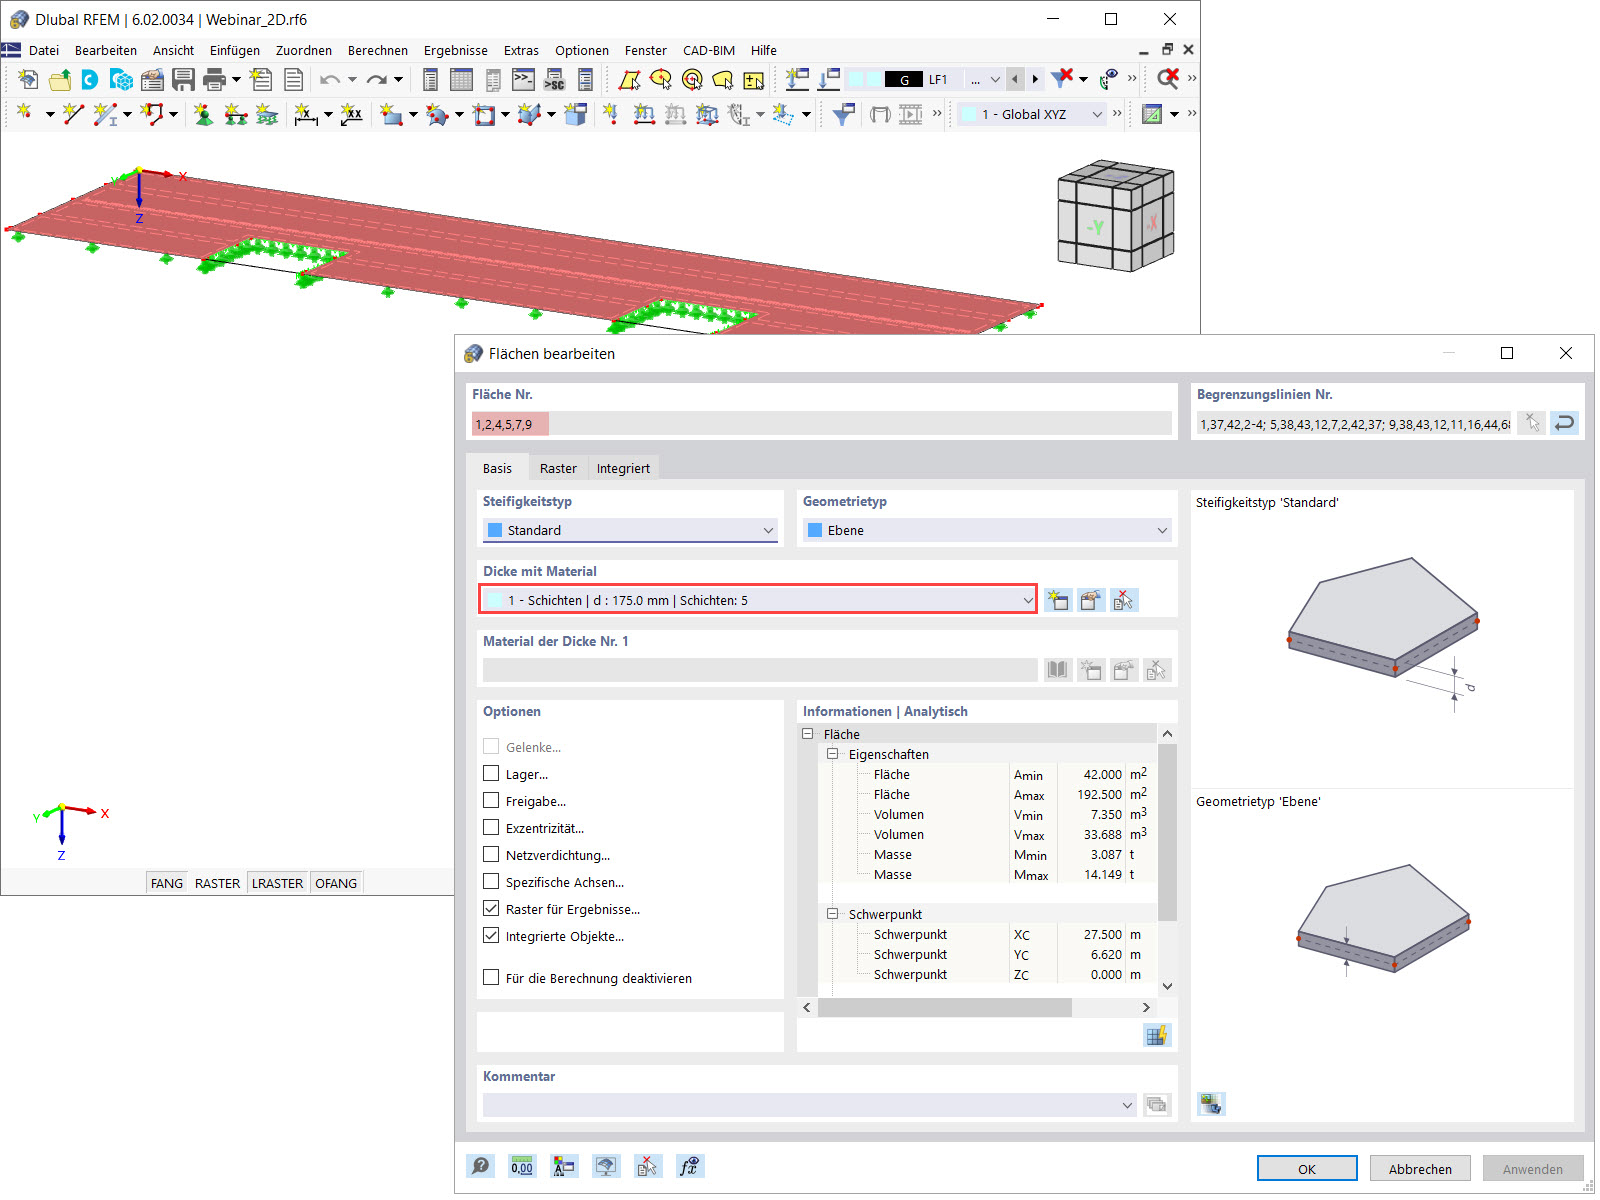Click the information table icon with lightning bolt
This screenshot has height=1200, width=1600.
click(x=1156, y=1035)
